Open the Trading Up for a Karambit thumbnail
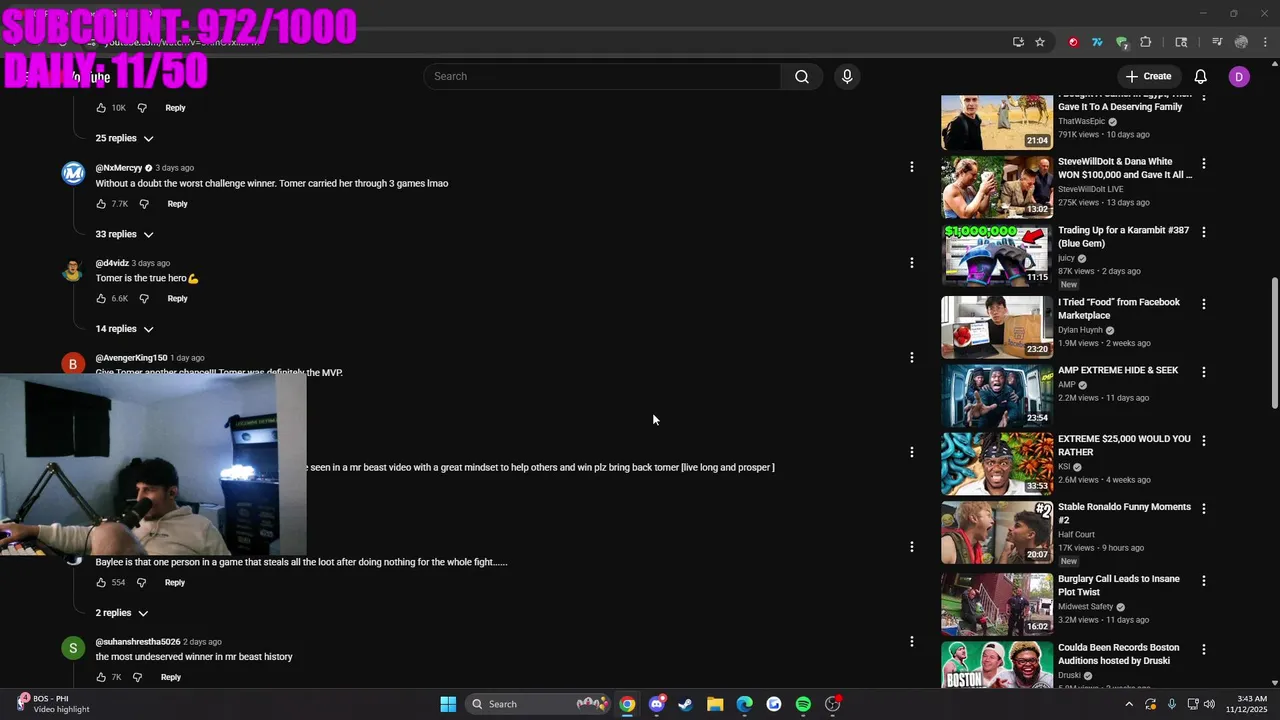The image size is (1280, 720). coord(997,255)
